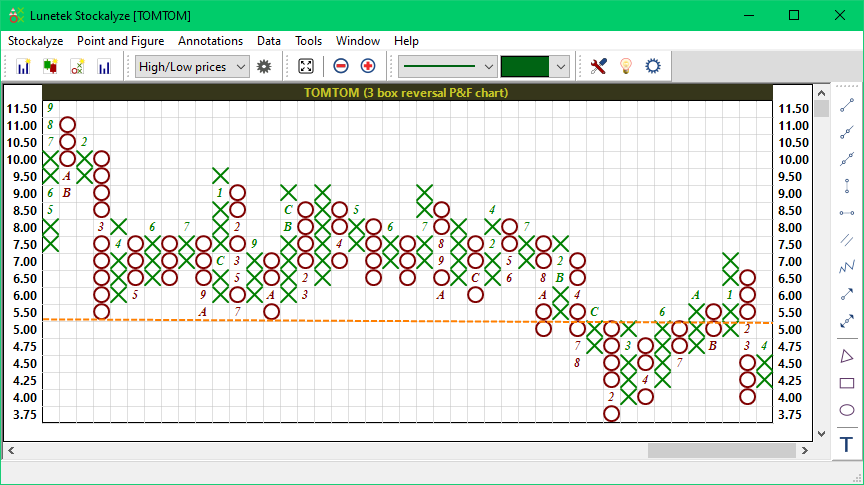
Task: Select the single arrow annotation tool
Action: click(847, 295)
